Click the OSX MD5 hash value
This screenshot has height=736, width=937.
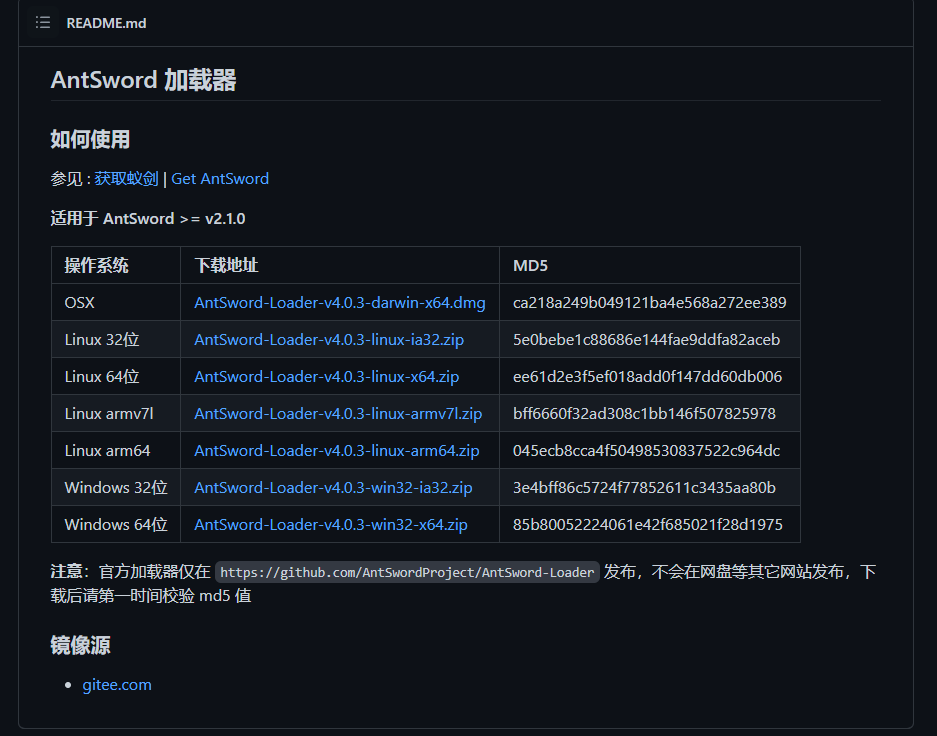[x=649, y=303]
